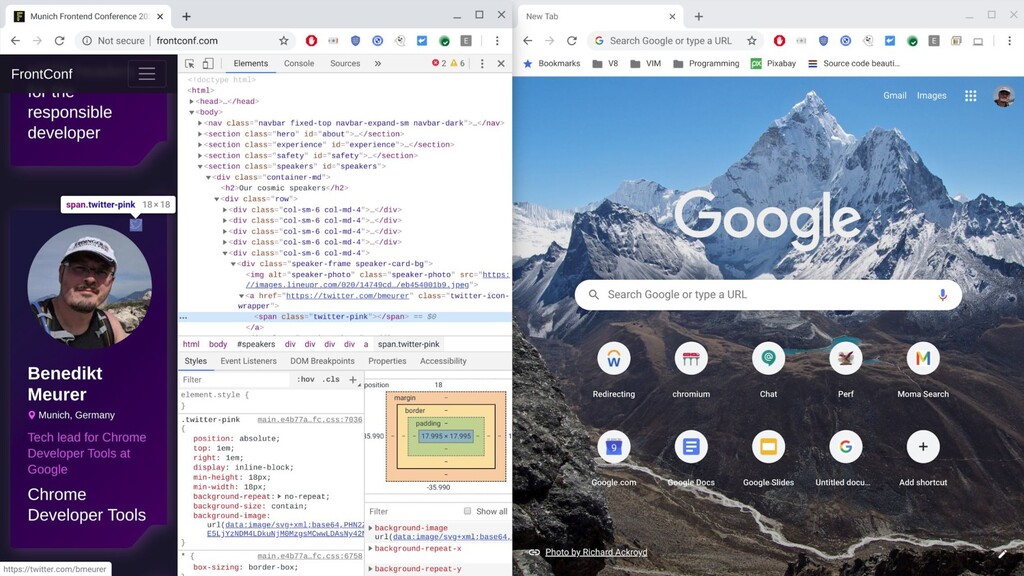Click the red error count badge in DevTools
Image resolution: width=1024 pixels, height=576 pixels.
click(x=439, y=63)
